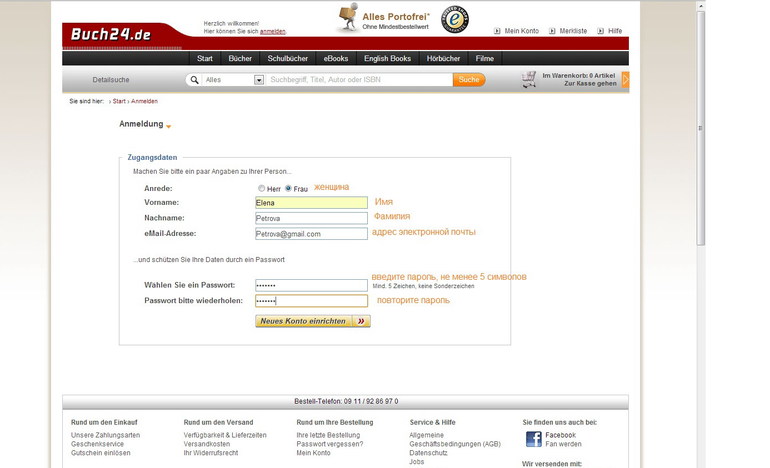Image resolution: width=770 pixels, height=468 pixels.
Task: Click the Anmeldung heading arrow
Action: (168, 126)
